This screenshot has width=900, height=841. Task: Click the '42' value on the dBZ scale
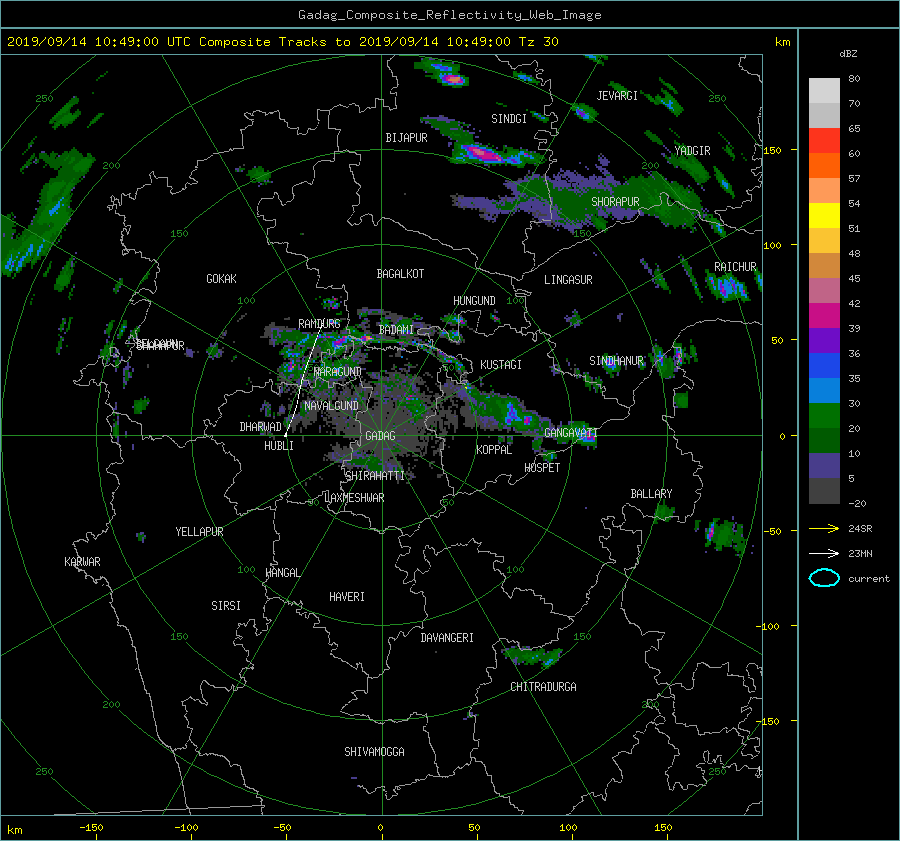854,304
